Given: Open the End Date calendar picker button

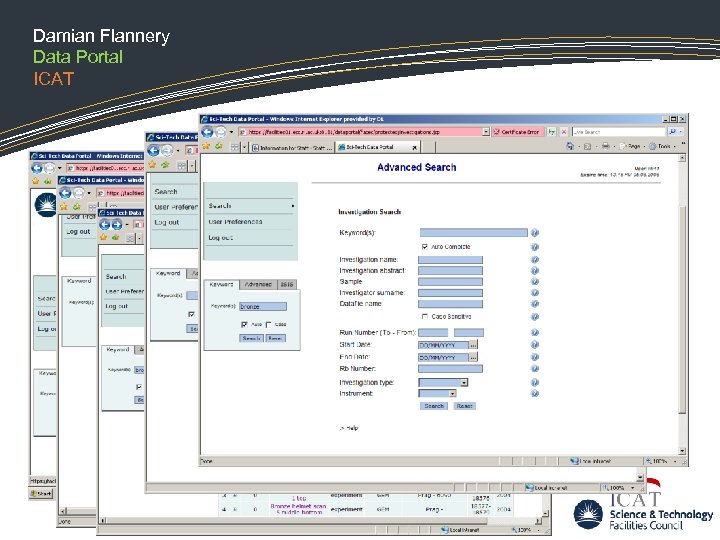Looking at the screenshot, I should pyautogui.click(x=473, y=357).
